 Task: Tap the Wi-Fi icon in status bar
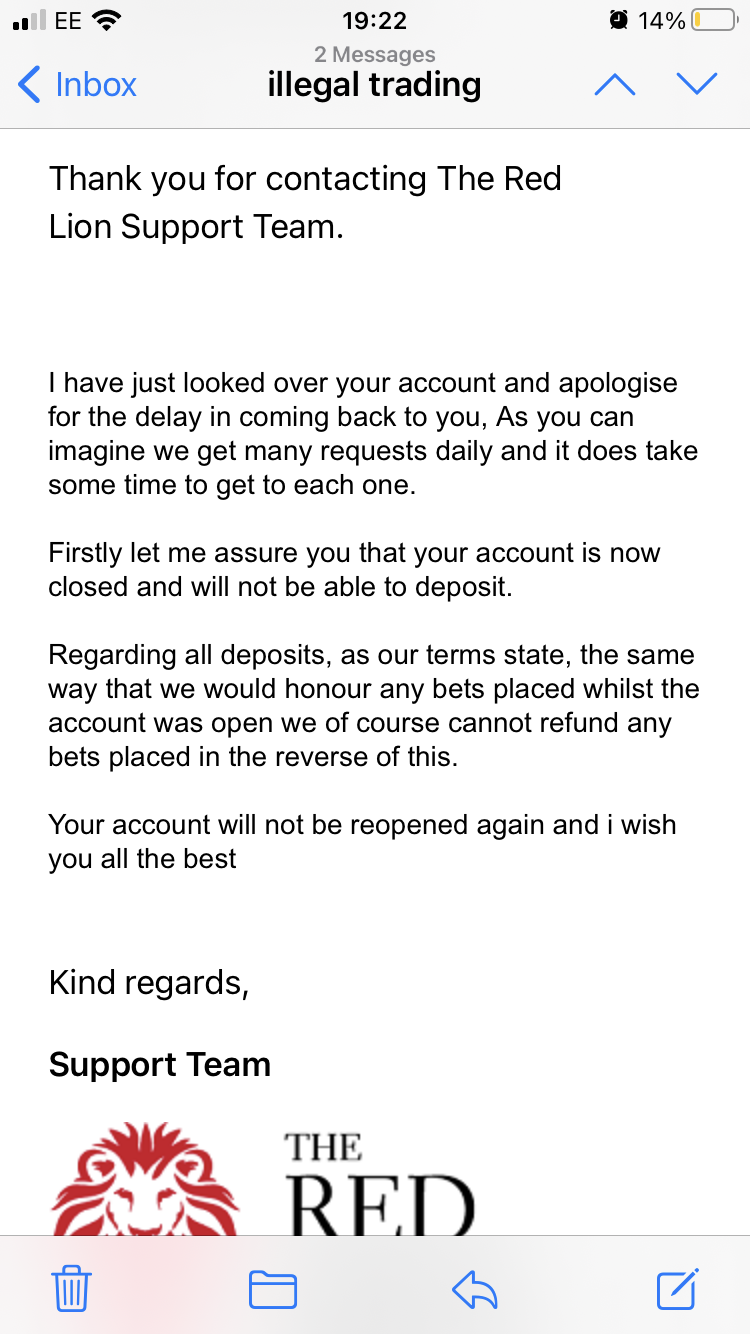click(x=105, y=20)
